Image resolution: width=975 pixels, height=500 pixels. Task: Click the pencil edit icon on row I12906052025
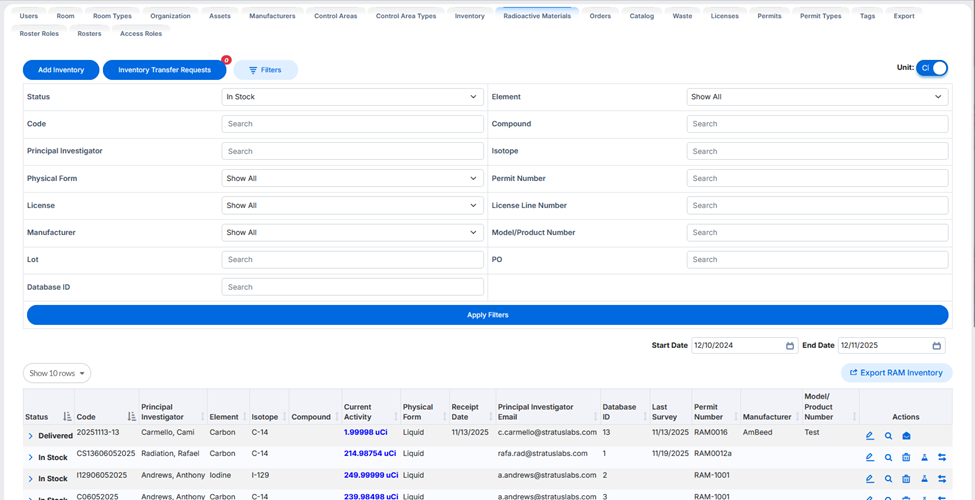(870, 479)
